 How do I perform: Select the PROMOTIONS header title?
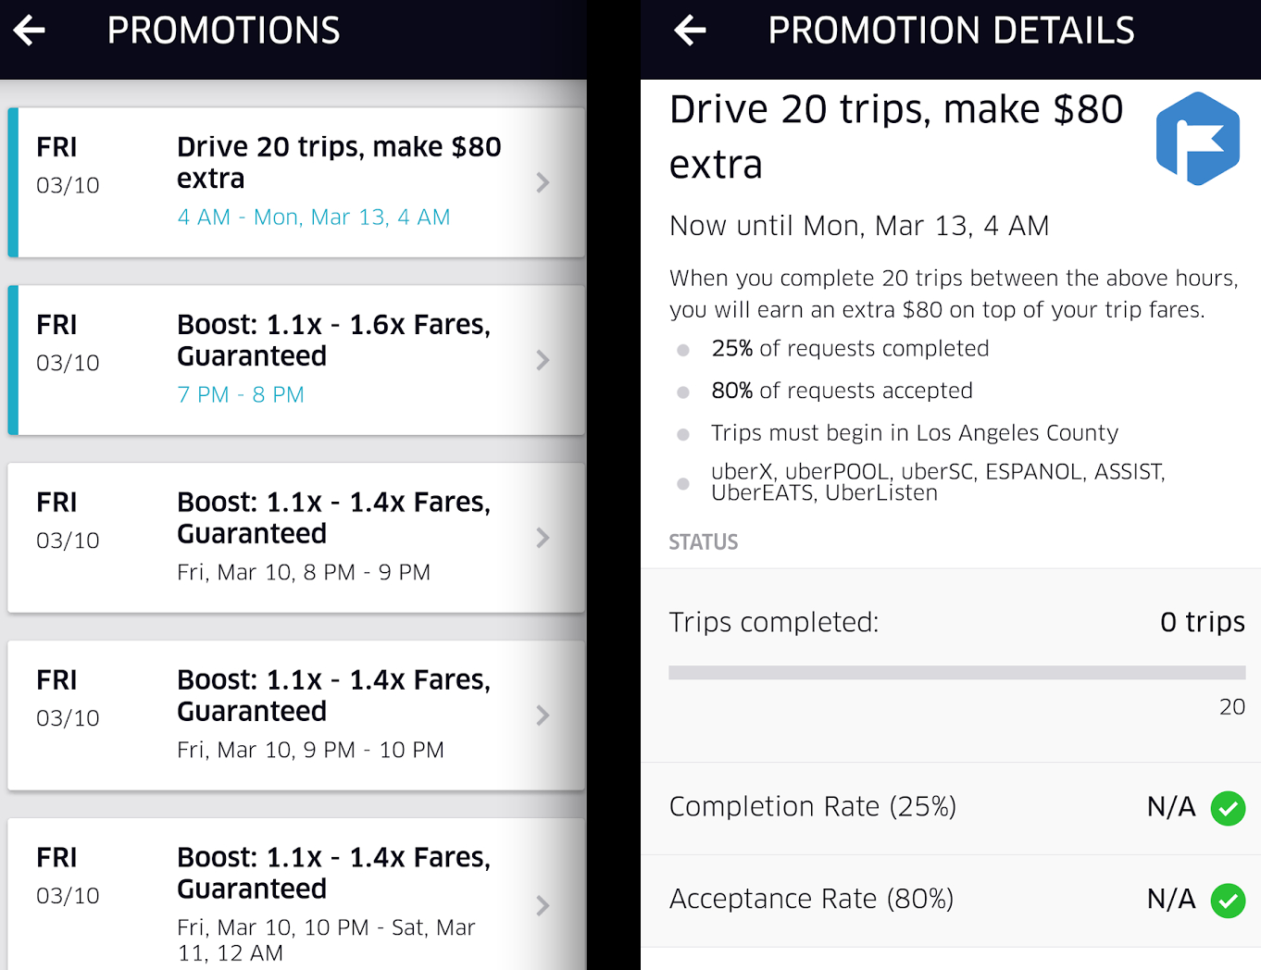coord(224,30)
